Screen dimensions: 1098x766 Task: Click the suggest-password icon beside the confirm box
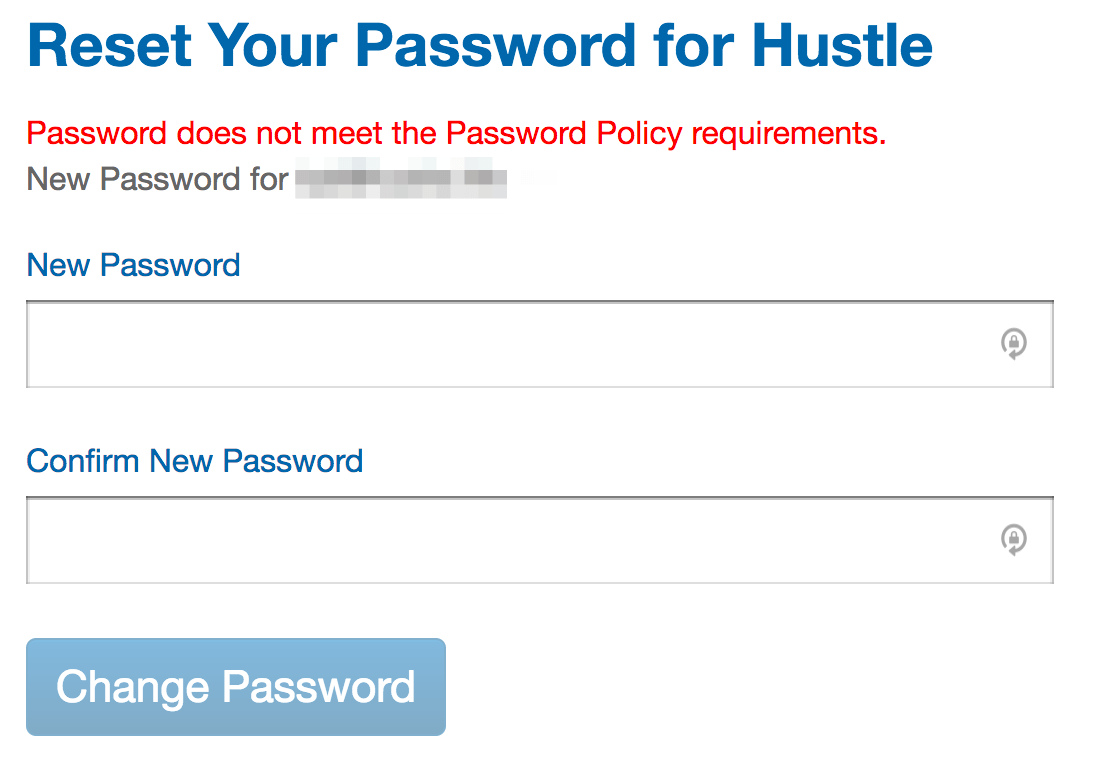coord(1014,540)
